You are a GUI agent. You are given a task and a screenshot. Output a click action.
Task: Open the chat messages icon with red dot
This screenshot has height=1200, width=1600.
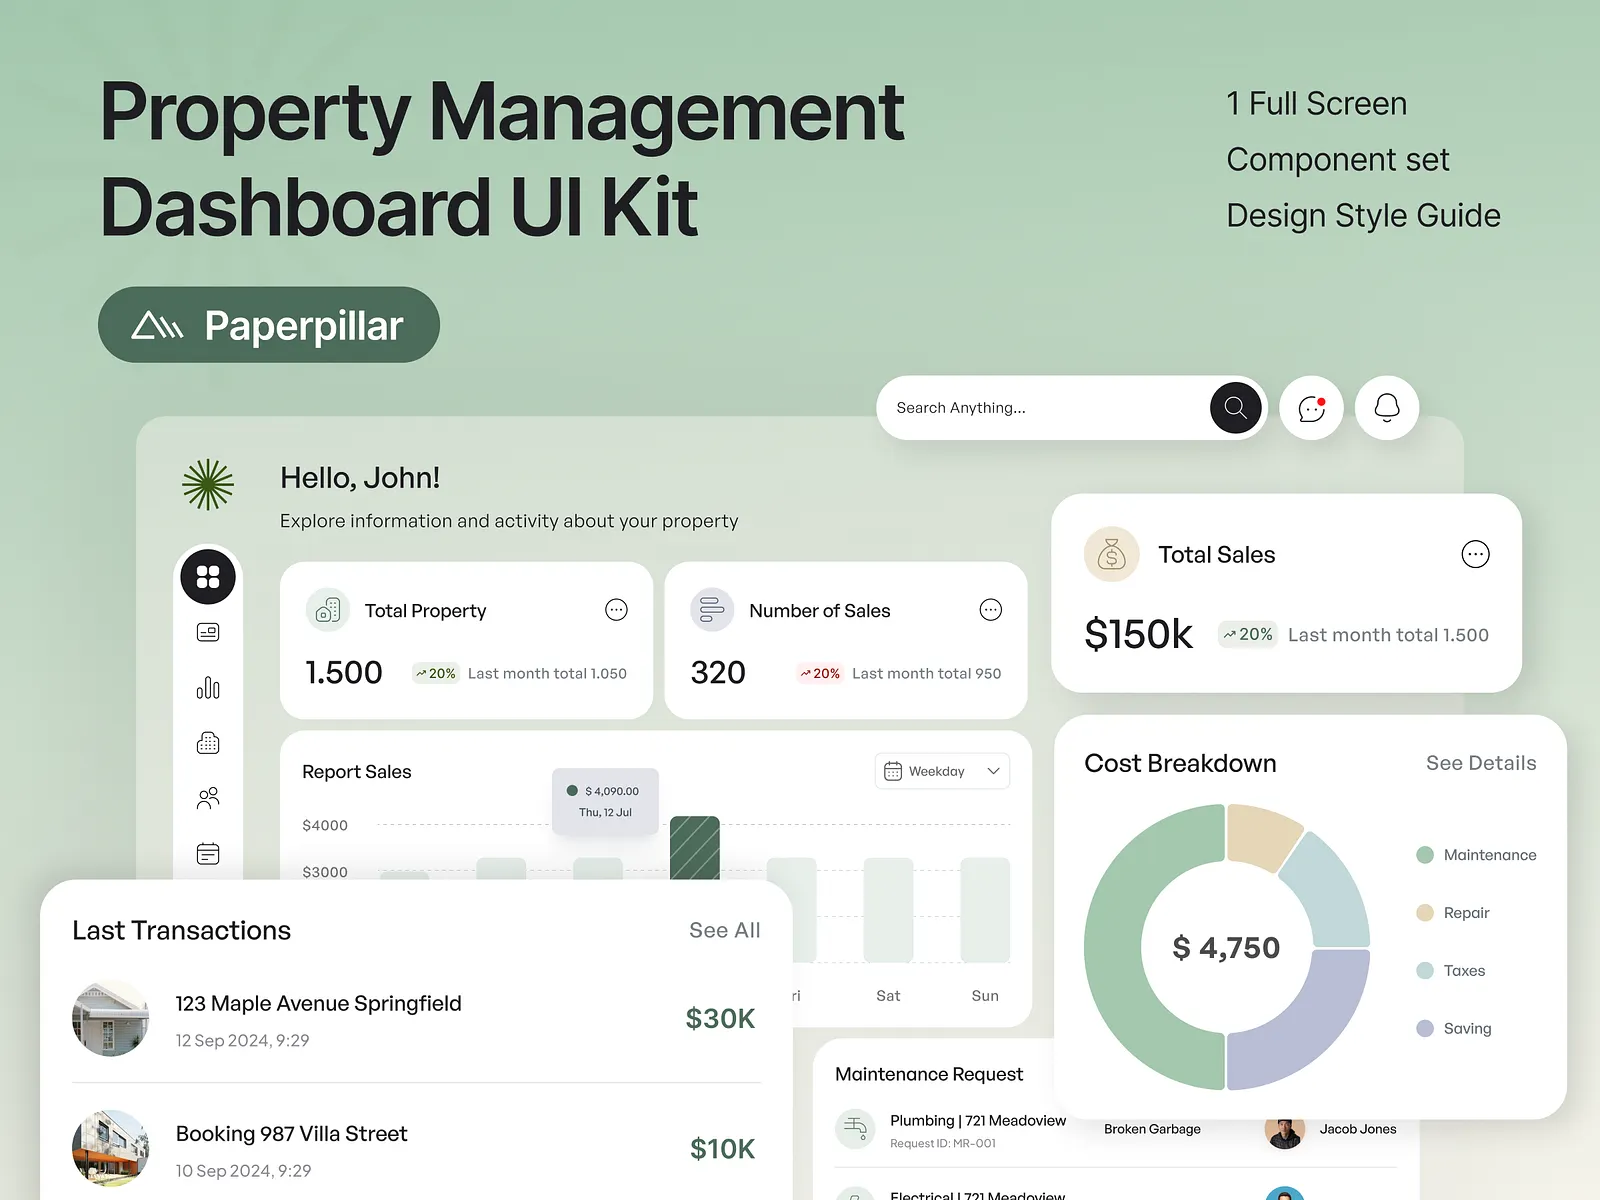click(x=1311, y=408)
